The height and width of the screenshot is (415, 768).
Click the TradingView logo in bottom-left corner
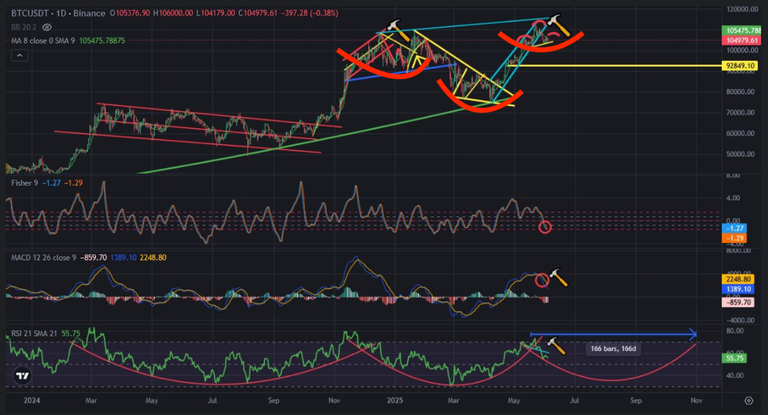[22, 376]
